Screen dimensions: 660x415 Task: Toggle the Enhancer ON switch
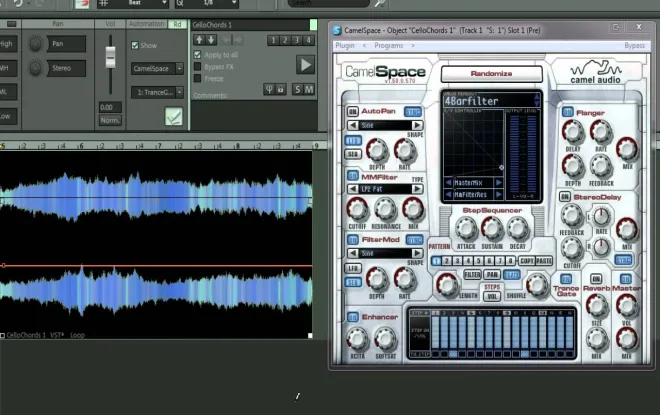tap(353, 317)
